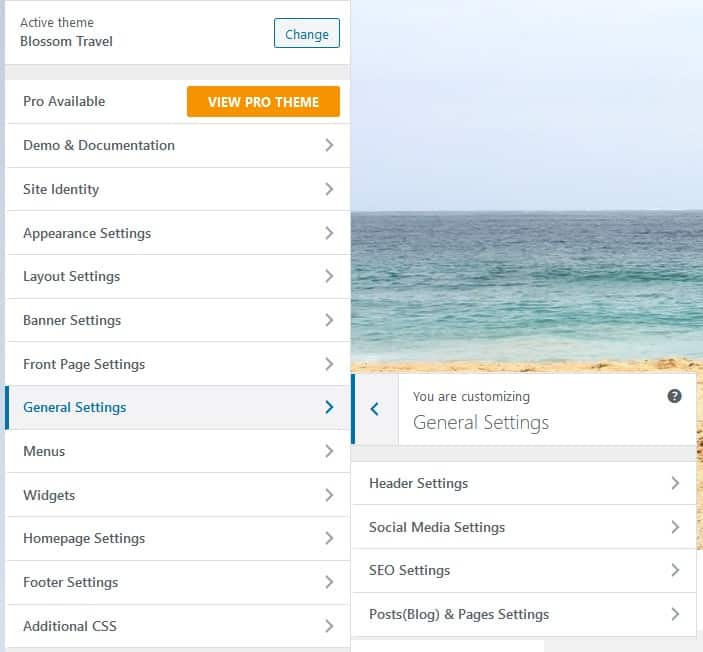Click the Change theme button
The image size is (703, 652).
[x=307, y=33]
